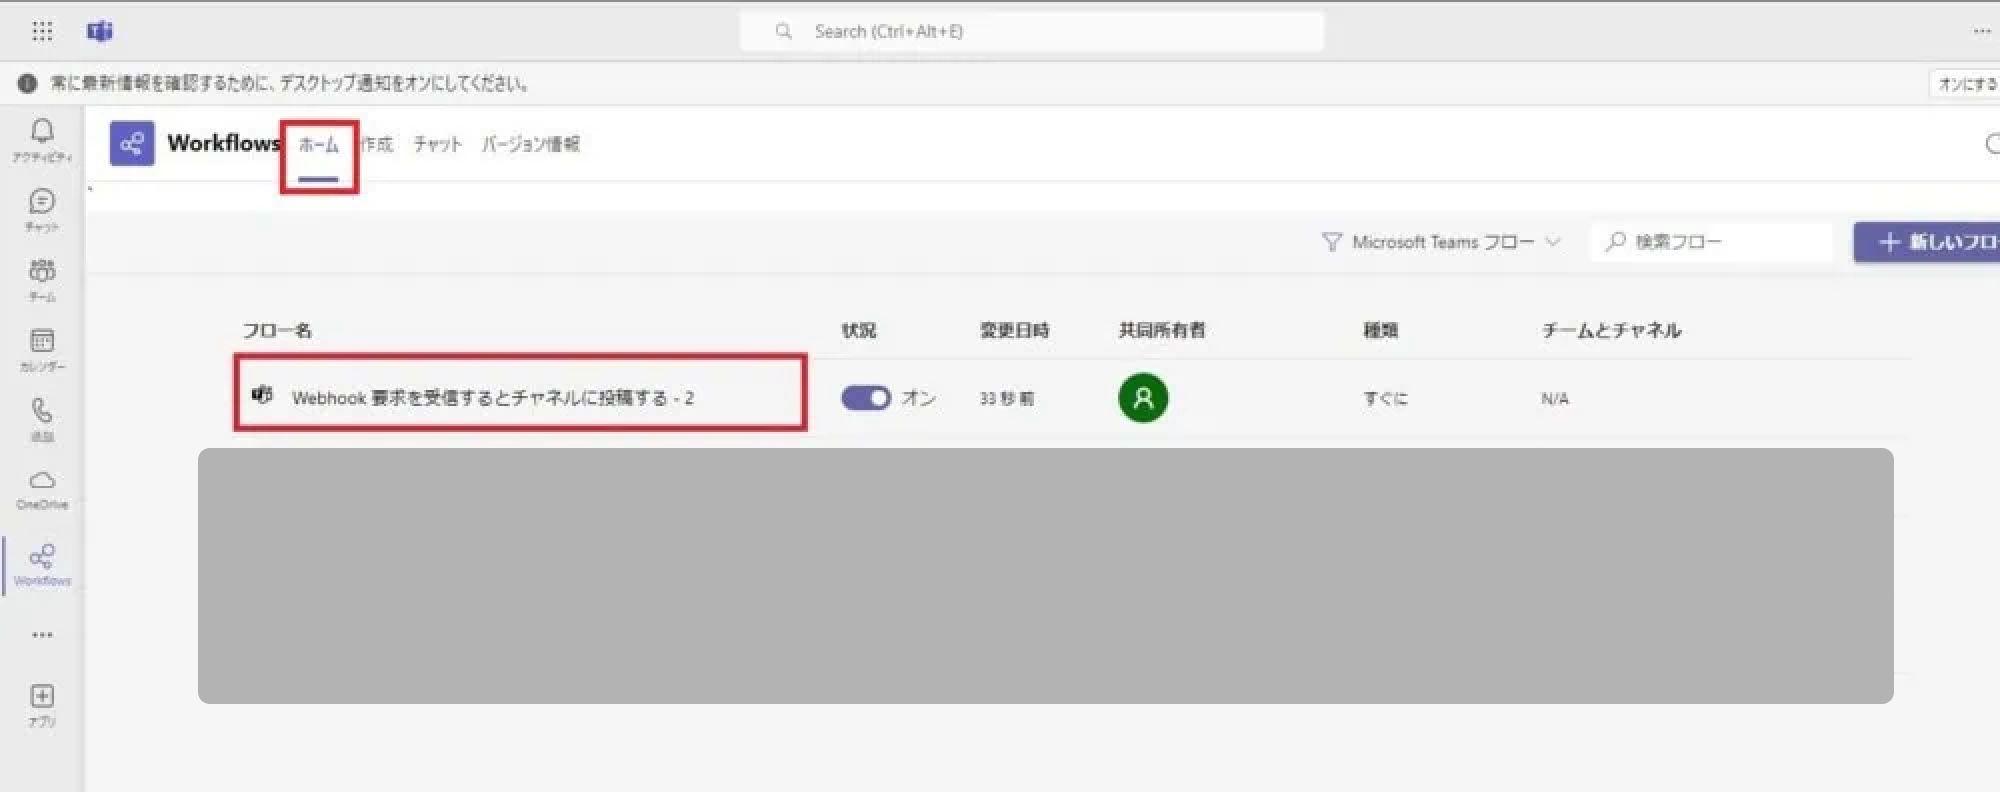
Task: Expand the Microsoft Teams フロー filter dropdown
Action: pos(1441,242)
